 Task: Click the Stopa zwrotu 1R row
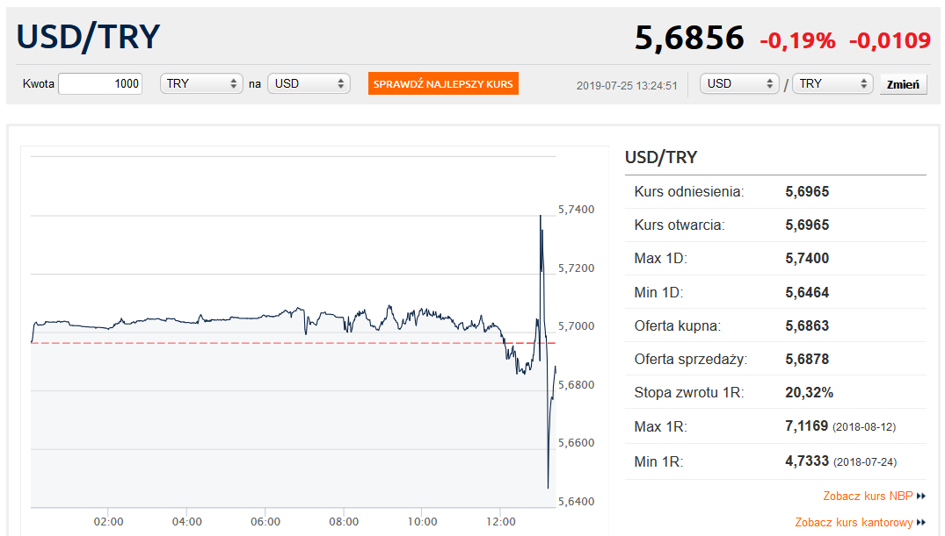coord(775,392)
